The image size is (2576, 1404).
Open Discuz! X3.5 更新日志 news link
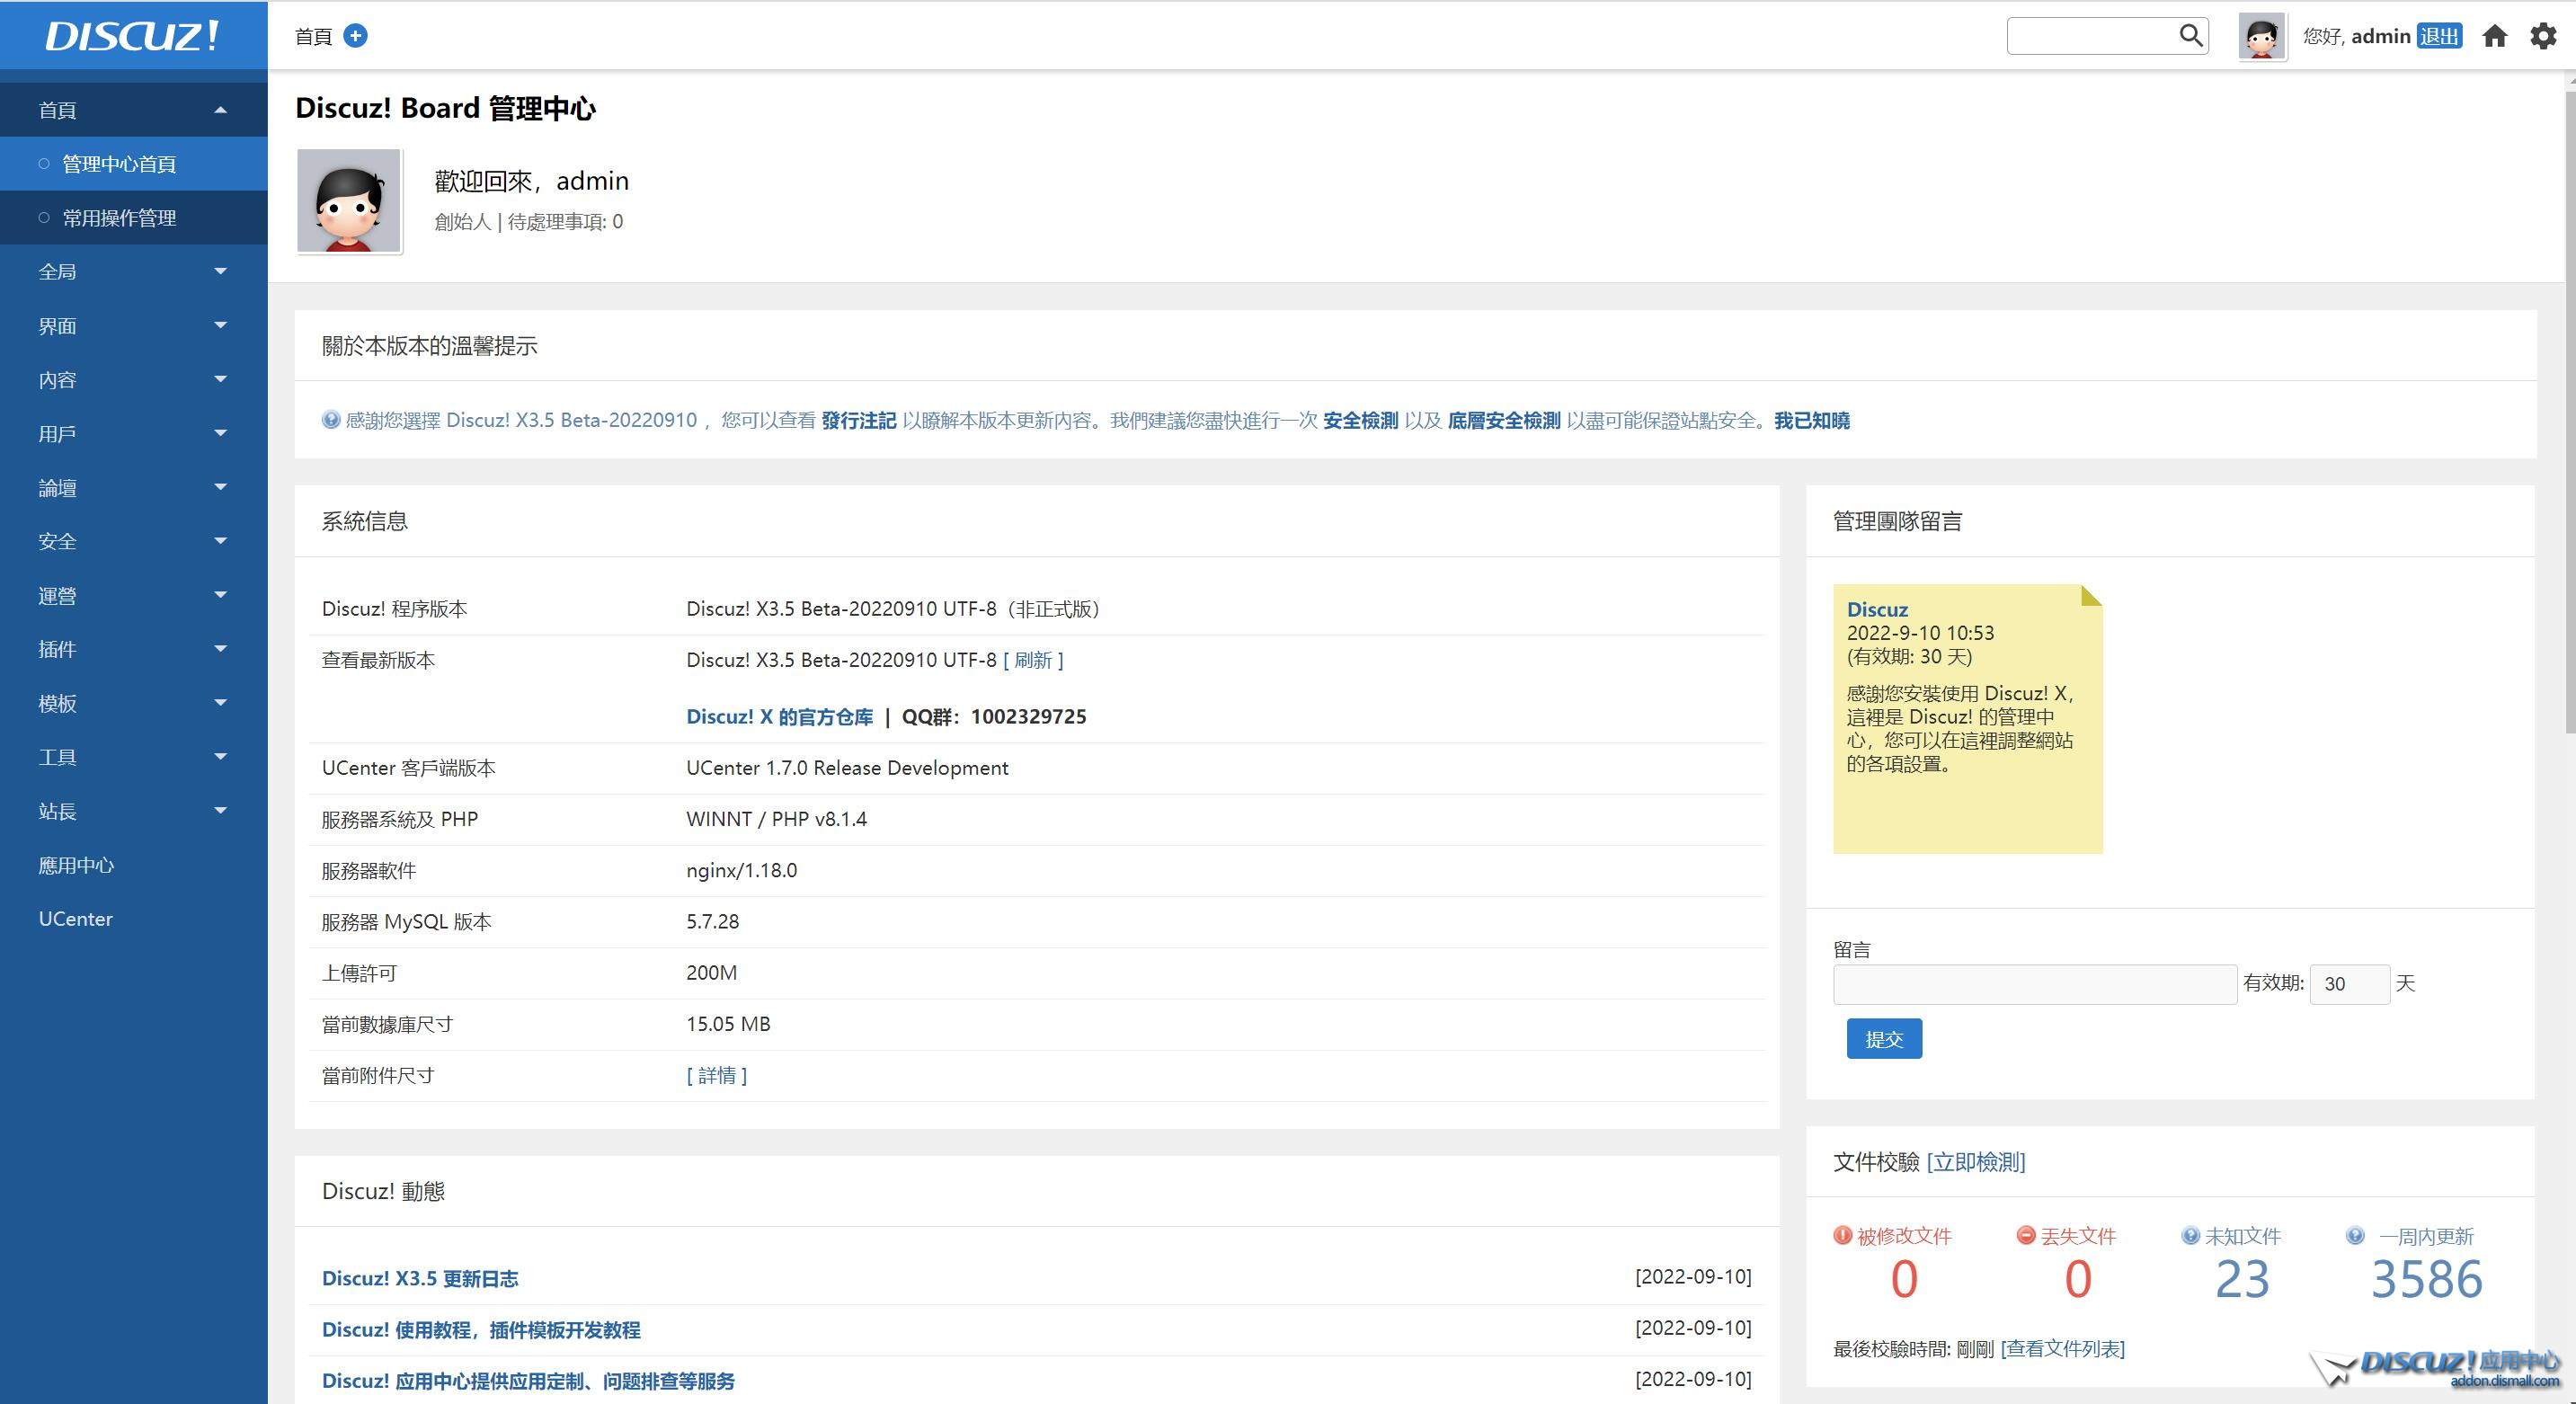(x=420, y=1278)
